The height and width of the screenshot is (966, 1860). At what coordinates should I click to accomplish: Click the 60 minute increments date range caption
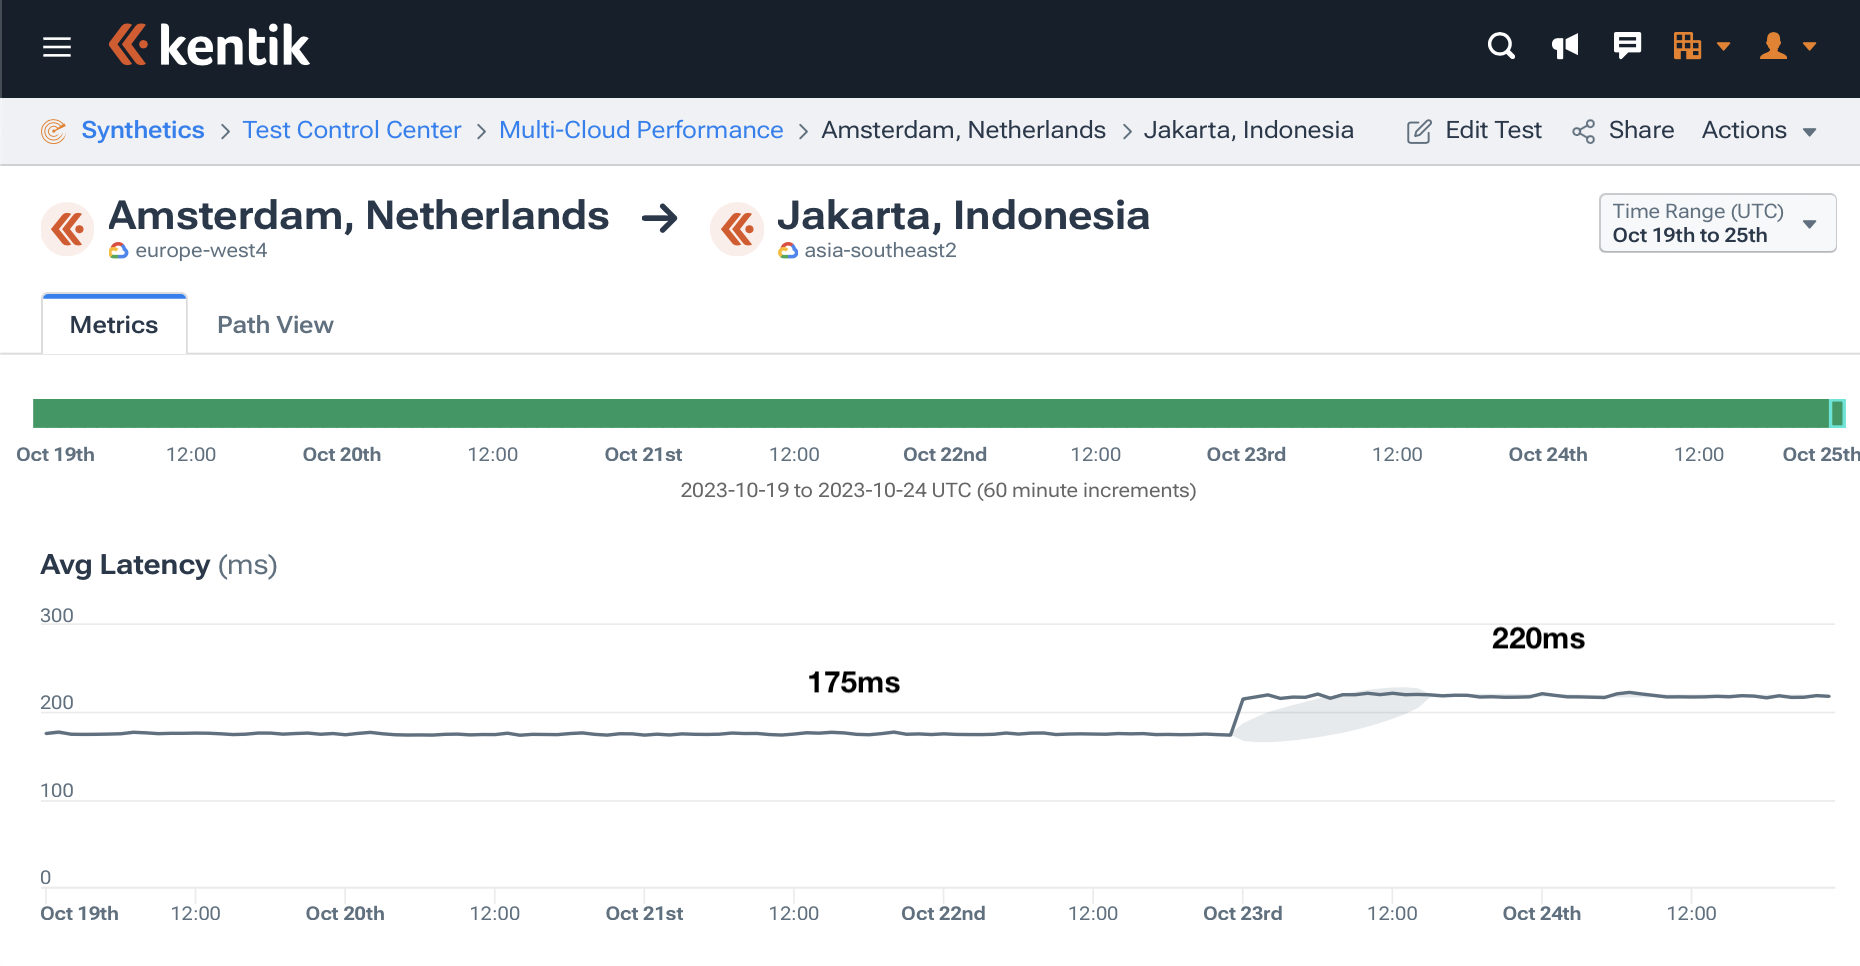click(938, 491)
